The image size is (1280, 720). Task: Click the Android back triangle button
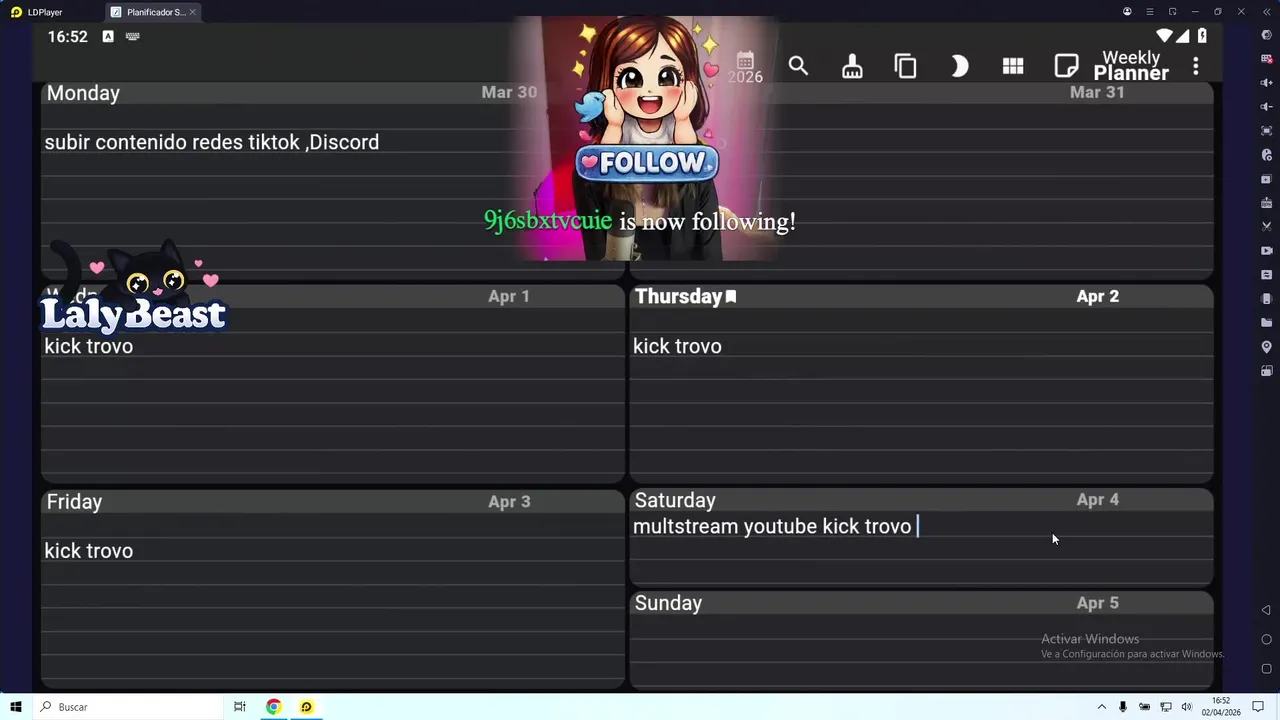click(1266, 610)
